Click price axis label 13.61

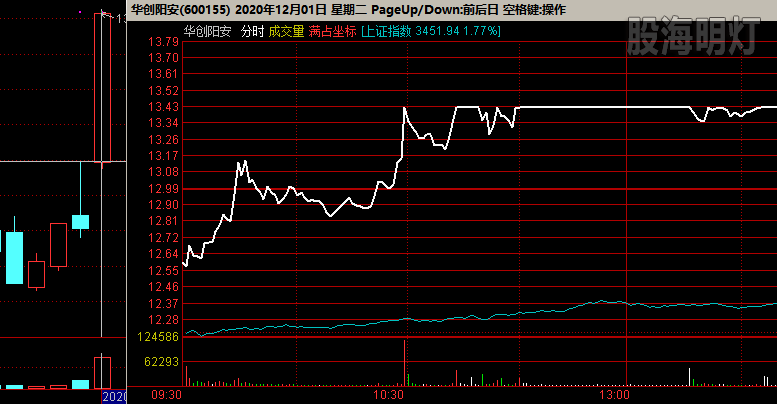click(x=164, y=74)
